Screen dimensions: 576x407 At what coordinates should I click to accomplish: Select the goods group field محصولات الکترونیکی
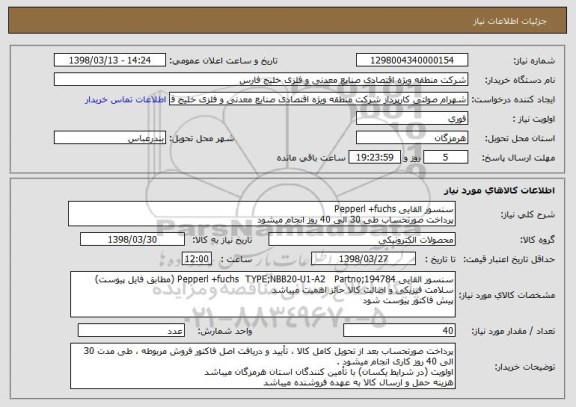[x=362, y=240]
